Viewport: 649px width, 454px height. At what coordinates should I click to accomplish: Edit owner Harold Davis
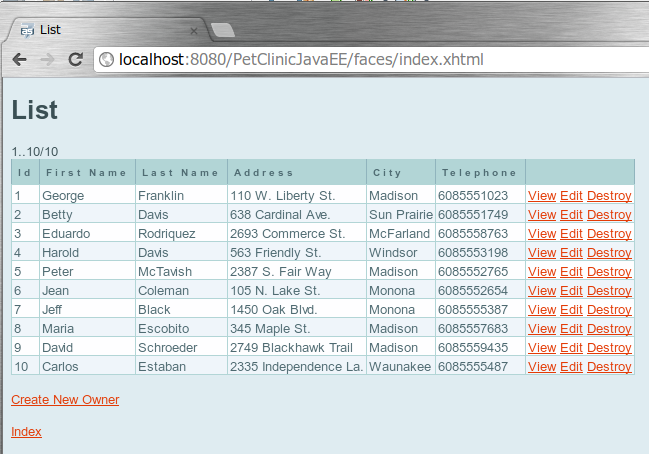click(571, 253)
